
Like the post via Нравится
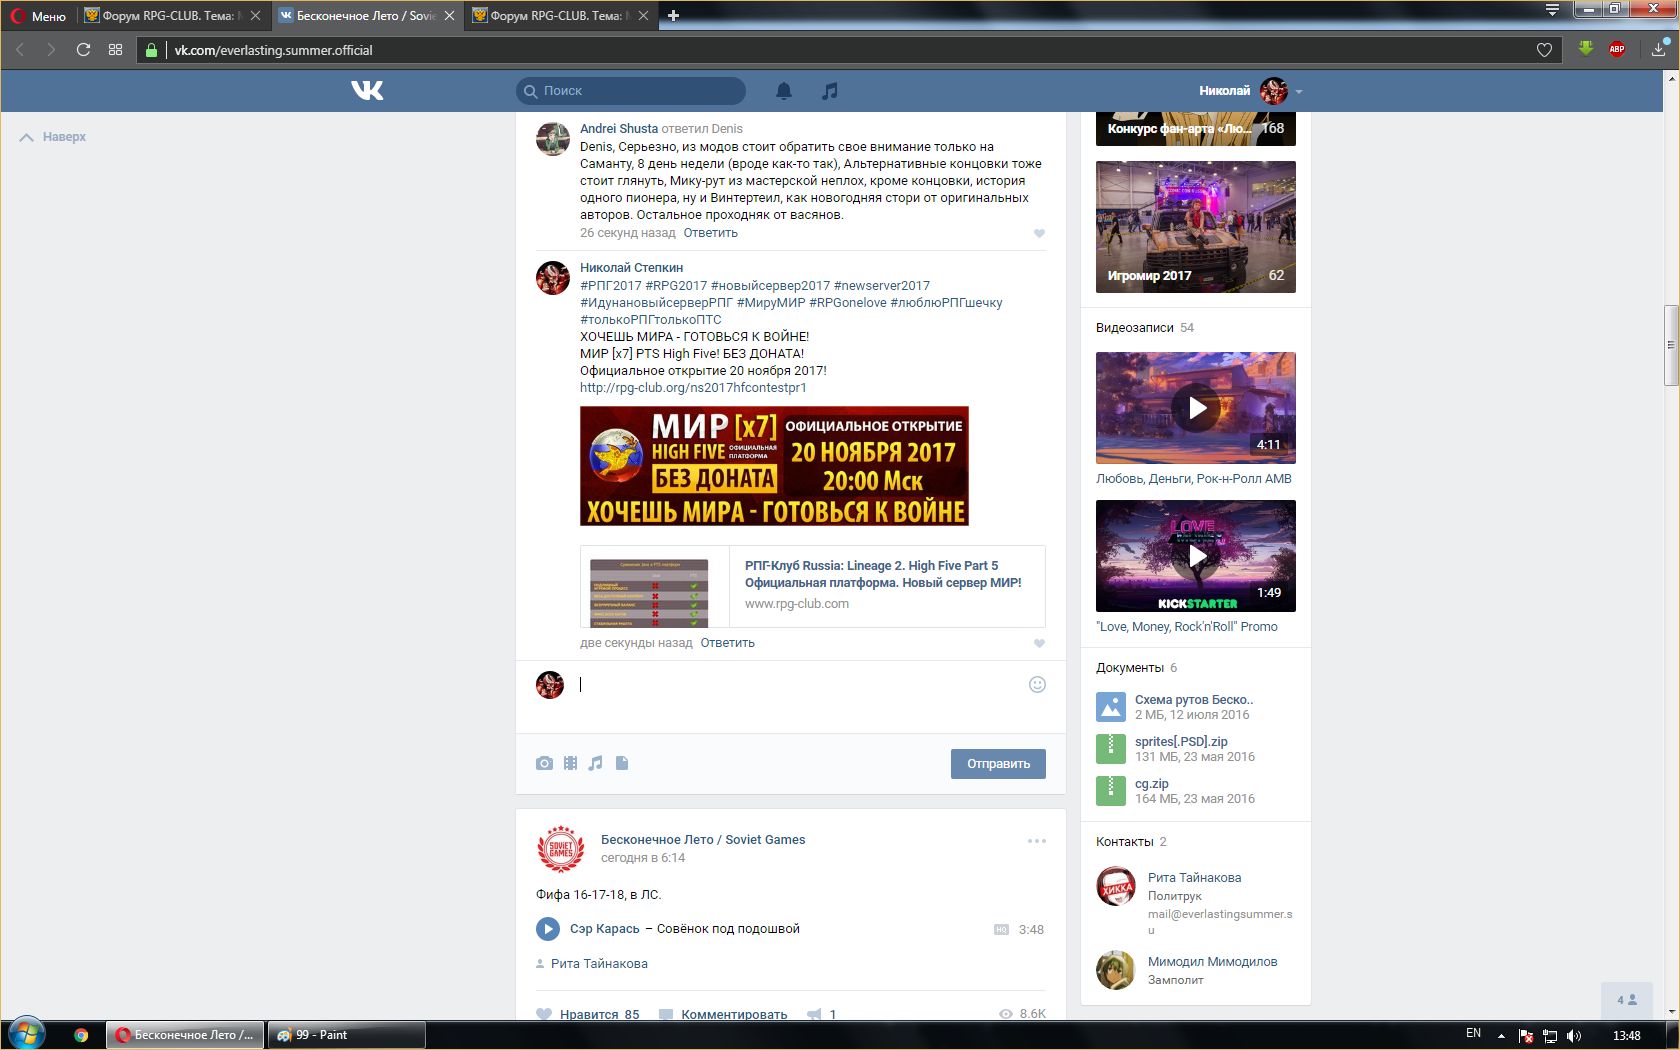pos(588,1013)
